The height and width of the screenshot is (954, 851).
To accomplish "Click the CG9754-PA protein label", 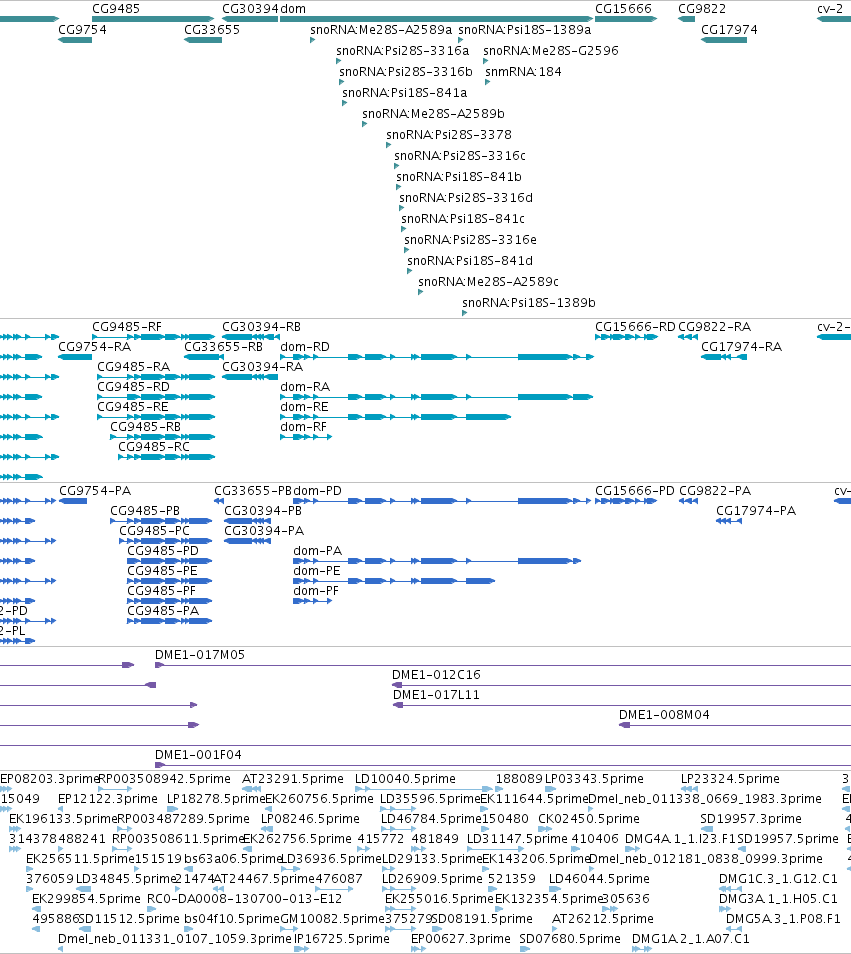I will coord(95,490).
